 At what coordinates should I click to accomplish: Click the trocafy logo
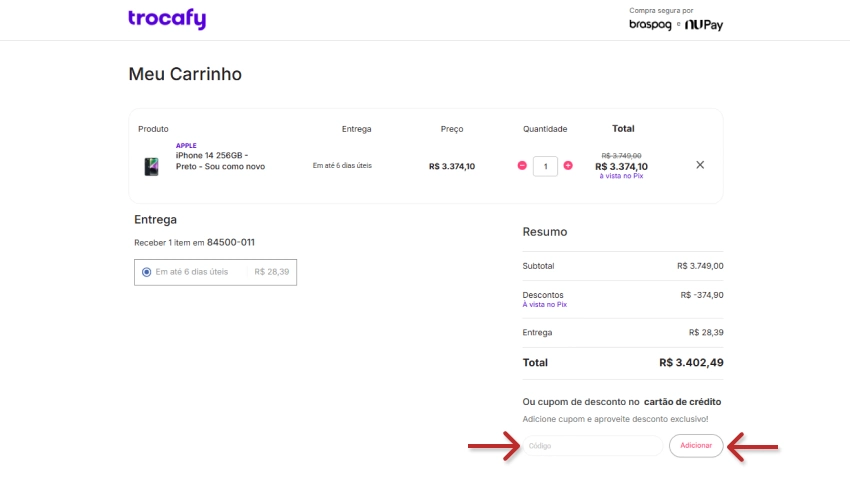click(x=167, y=19)
